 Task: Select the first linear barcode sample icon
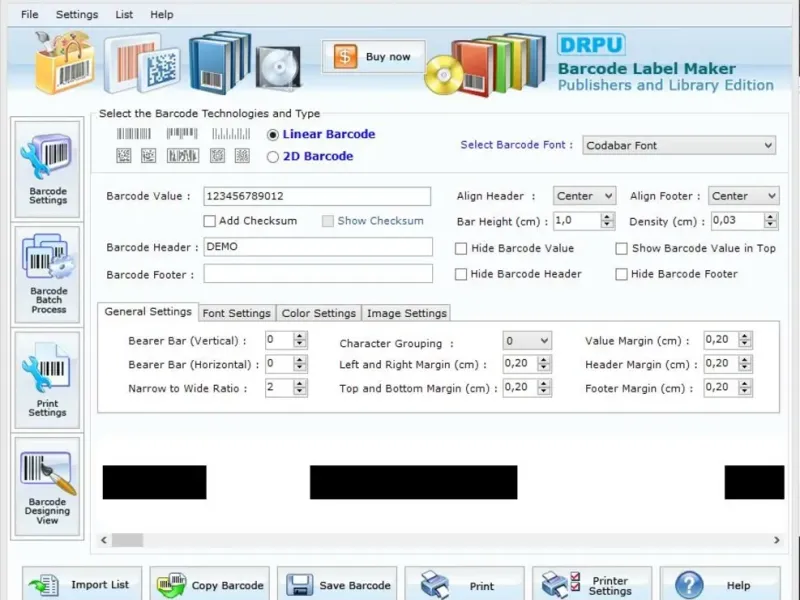coord(134,134)
